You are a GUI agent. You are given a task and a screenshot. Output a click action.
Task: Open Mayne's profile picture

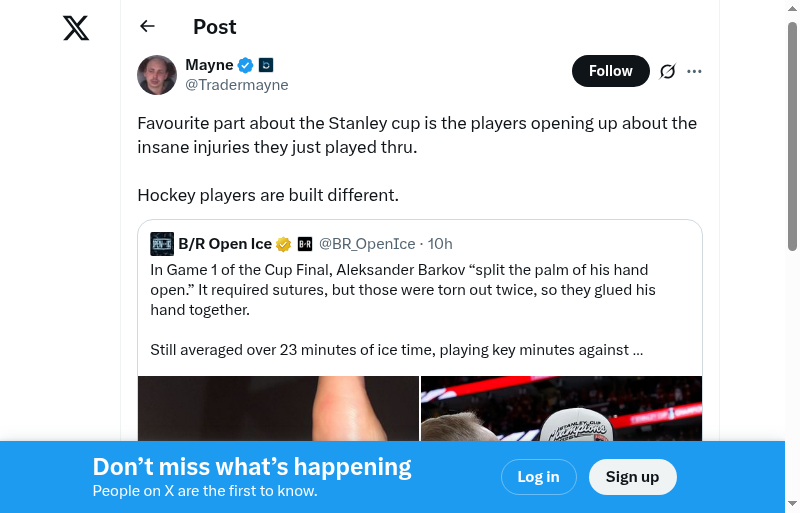(x=157, y=75)
